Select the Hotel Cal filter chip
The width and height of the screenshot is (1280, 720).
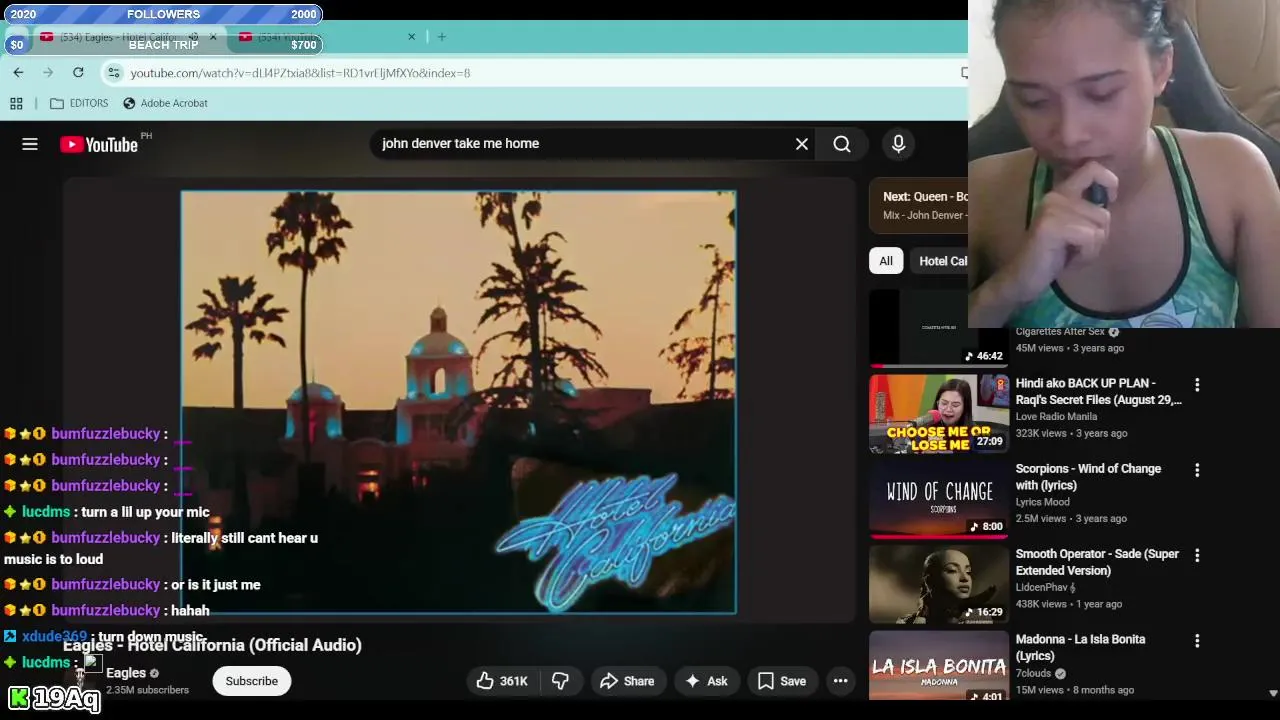[x=940, y=261]
